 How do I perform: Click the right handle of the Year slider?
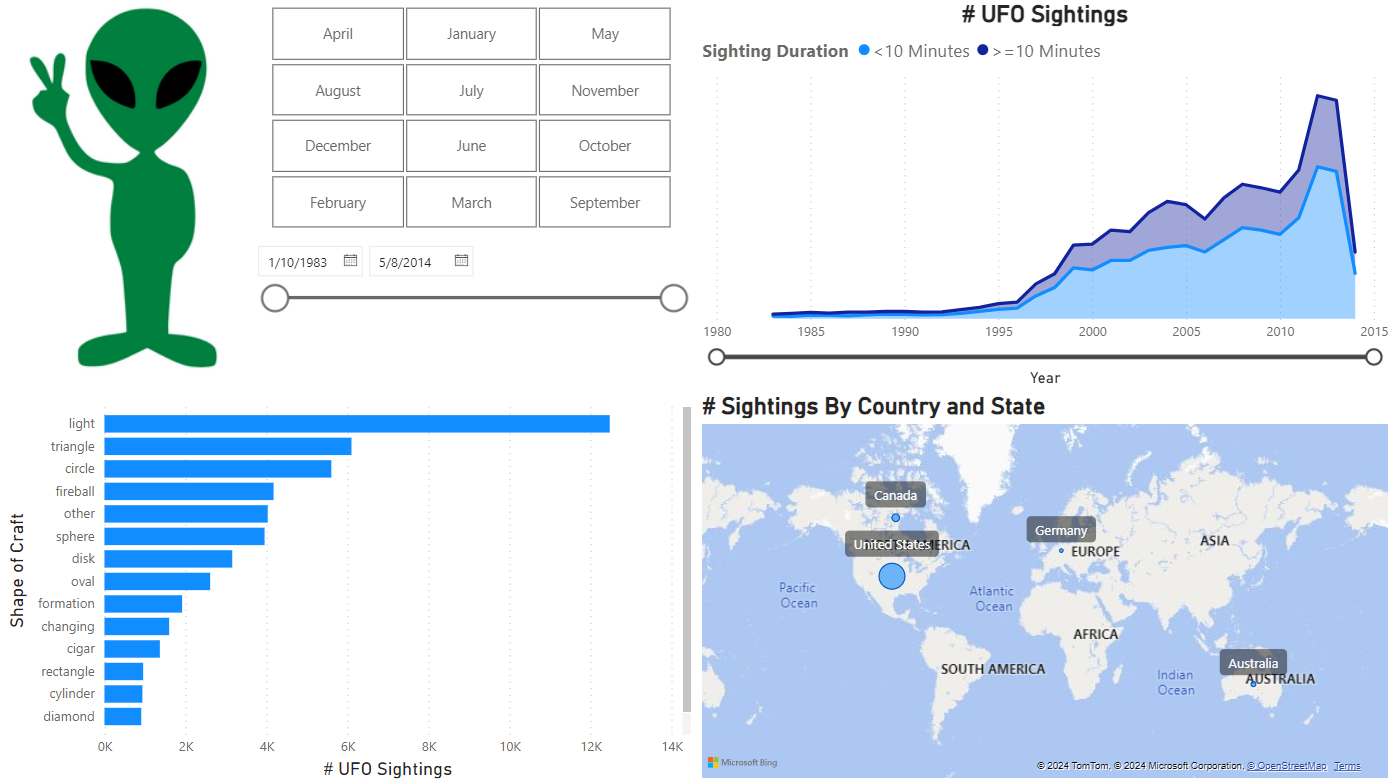coord(1374,357)
